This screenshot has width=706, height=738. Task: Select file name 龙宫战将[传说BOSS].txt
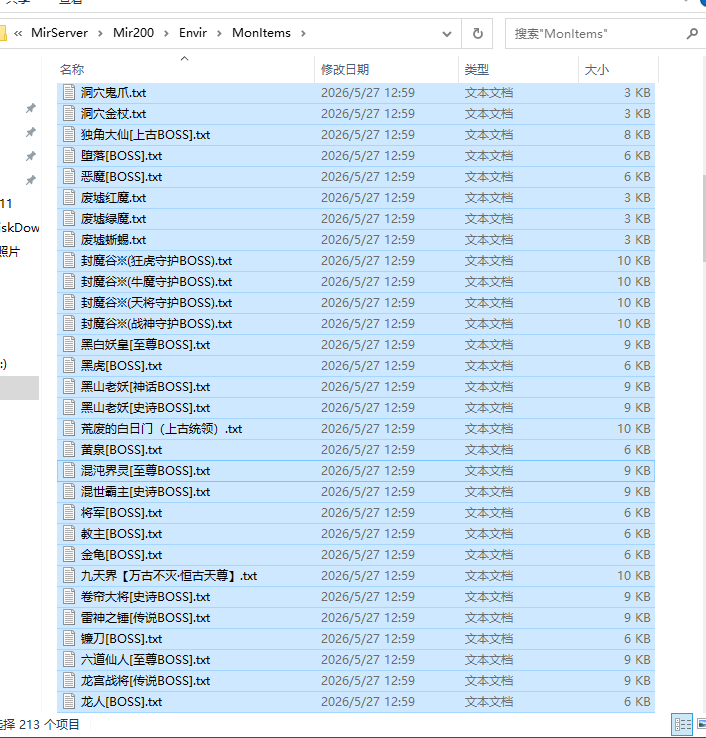point(145,681)
